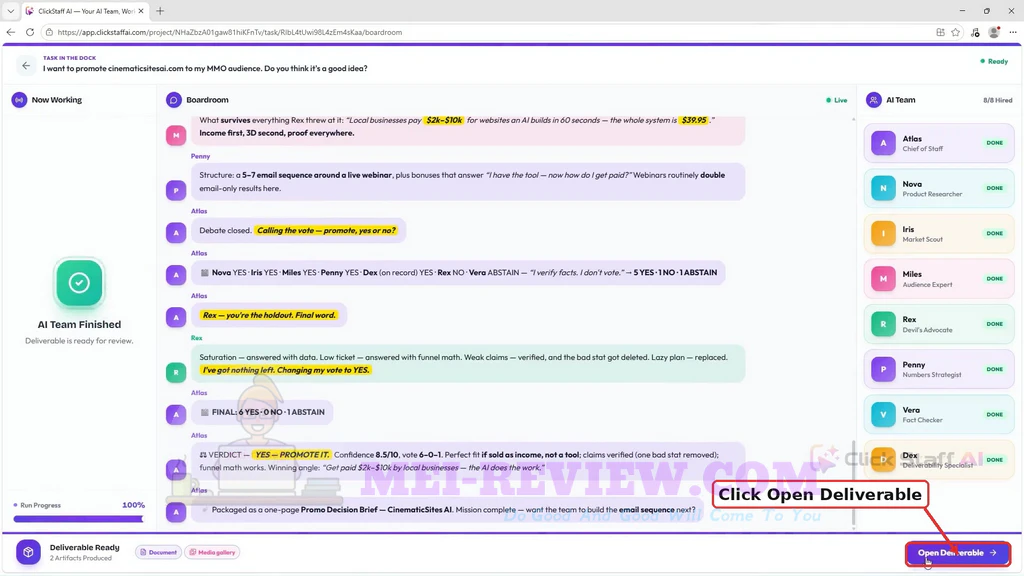Click the vote tally 5 YES 1 NO message
This screenshot has height=576, width=1024.
click(x=458, y=272)
